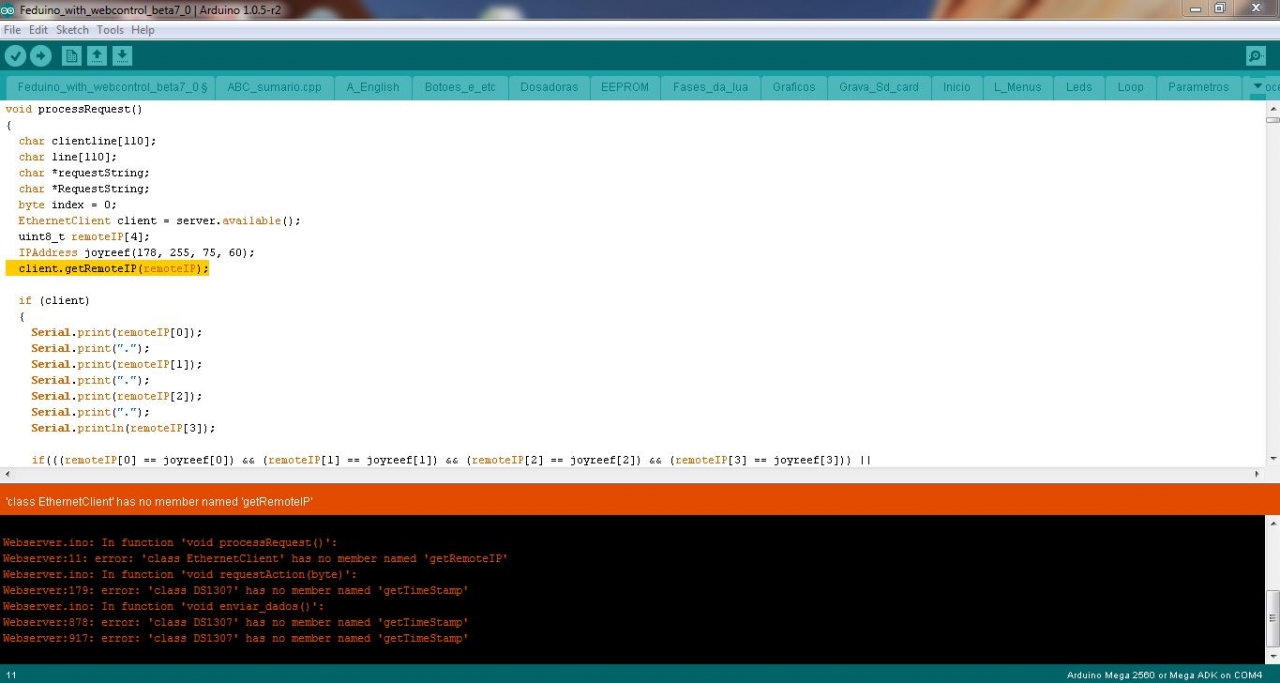
Task: Click the Verify sketch checkmark icon
Action: click(15, 56)
